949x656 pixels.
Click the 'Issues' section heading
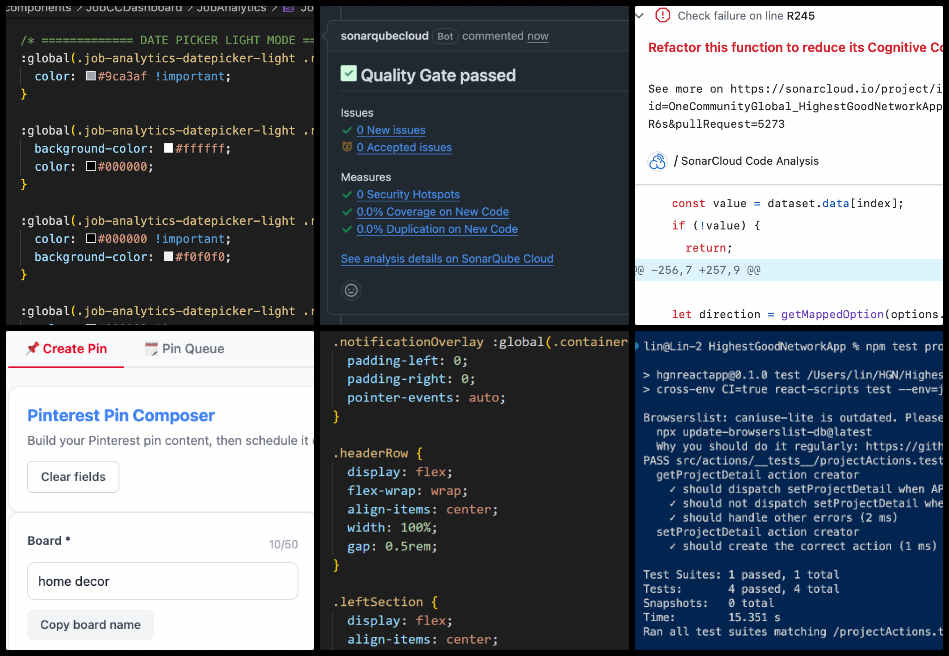point(357,113)
